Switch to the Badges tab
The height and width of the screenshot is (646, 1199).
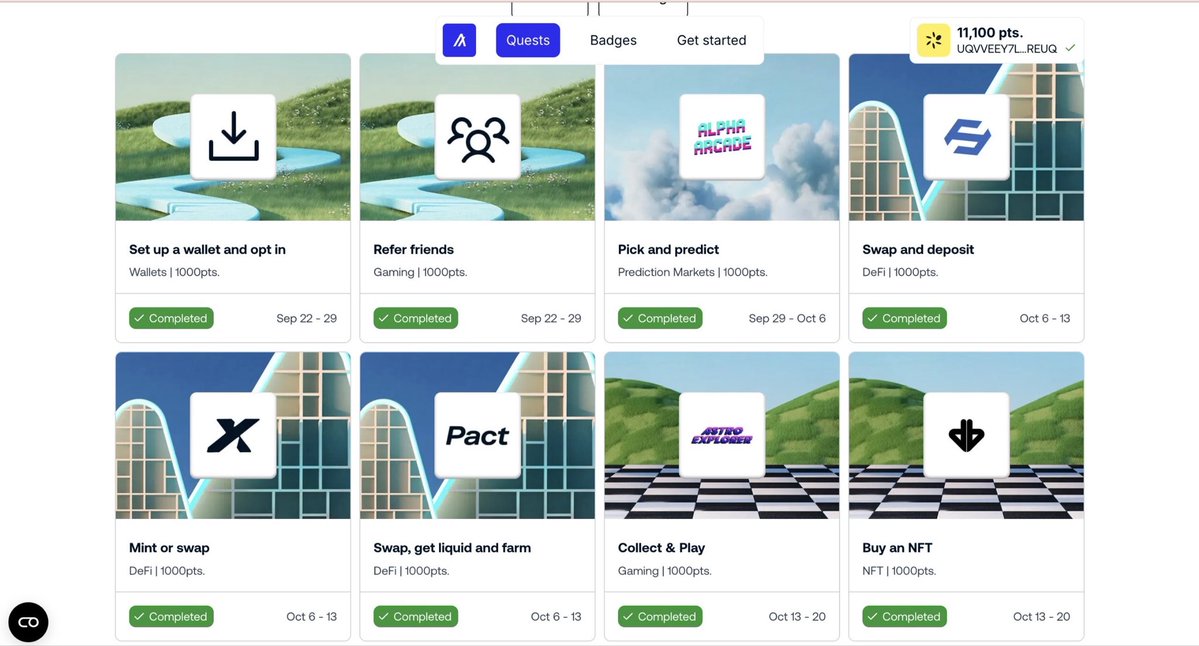[613, 41]
